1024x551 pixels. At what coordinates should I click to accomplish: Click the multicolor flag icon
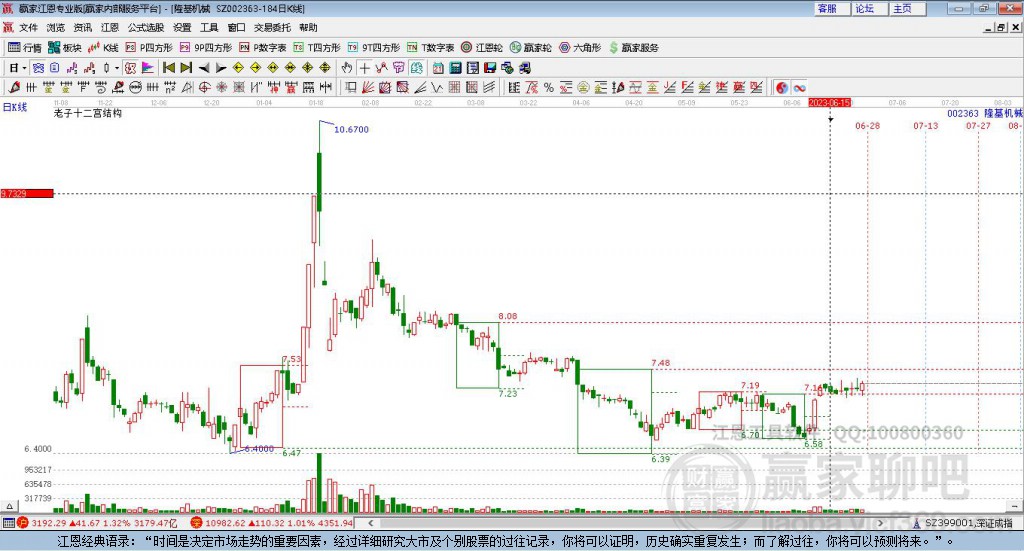tap(148, 68)
